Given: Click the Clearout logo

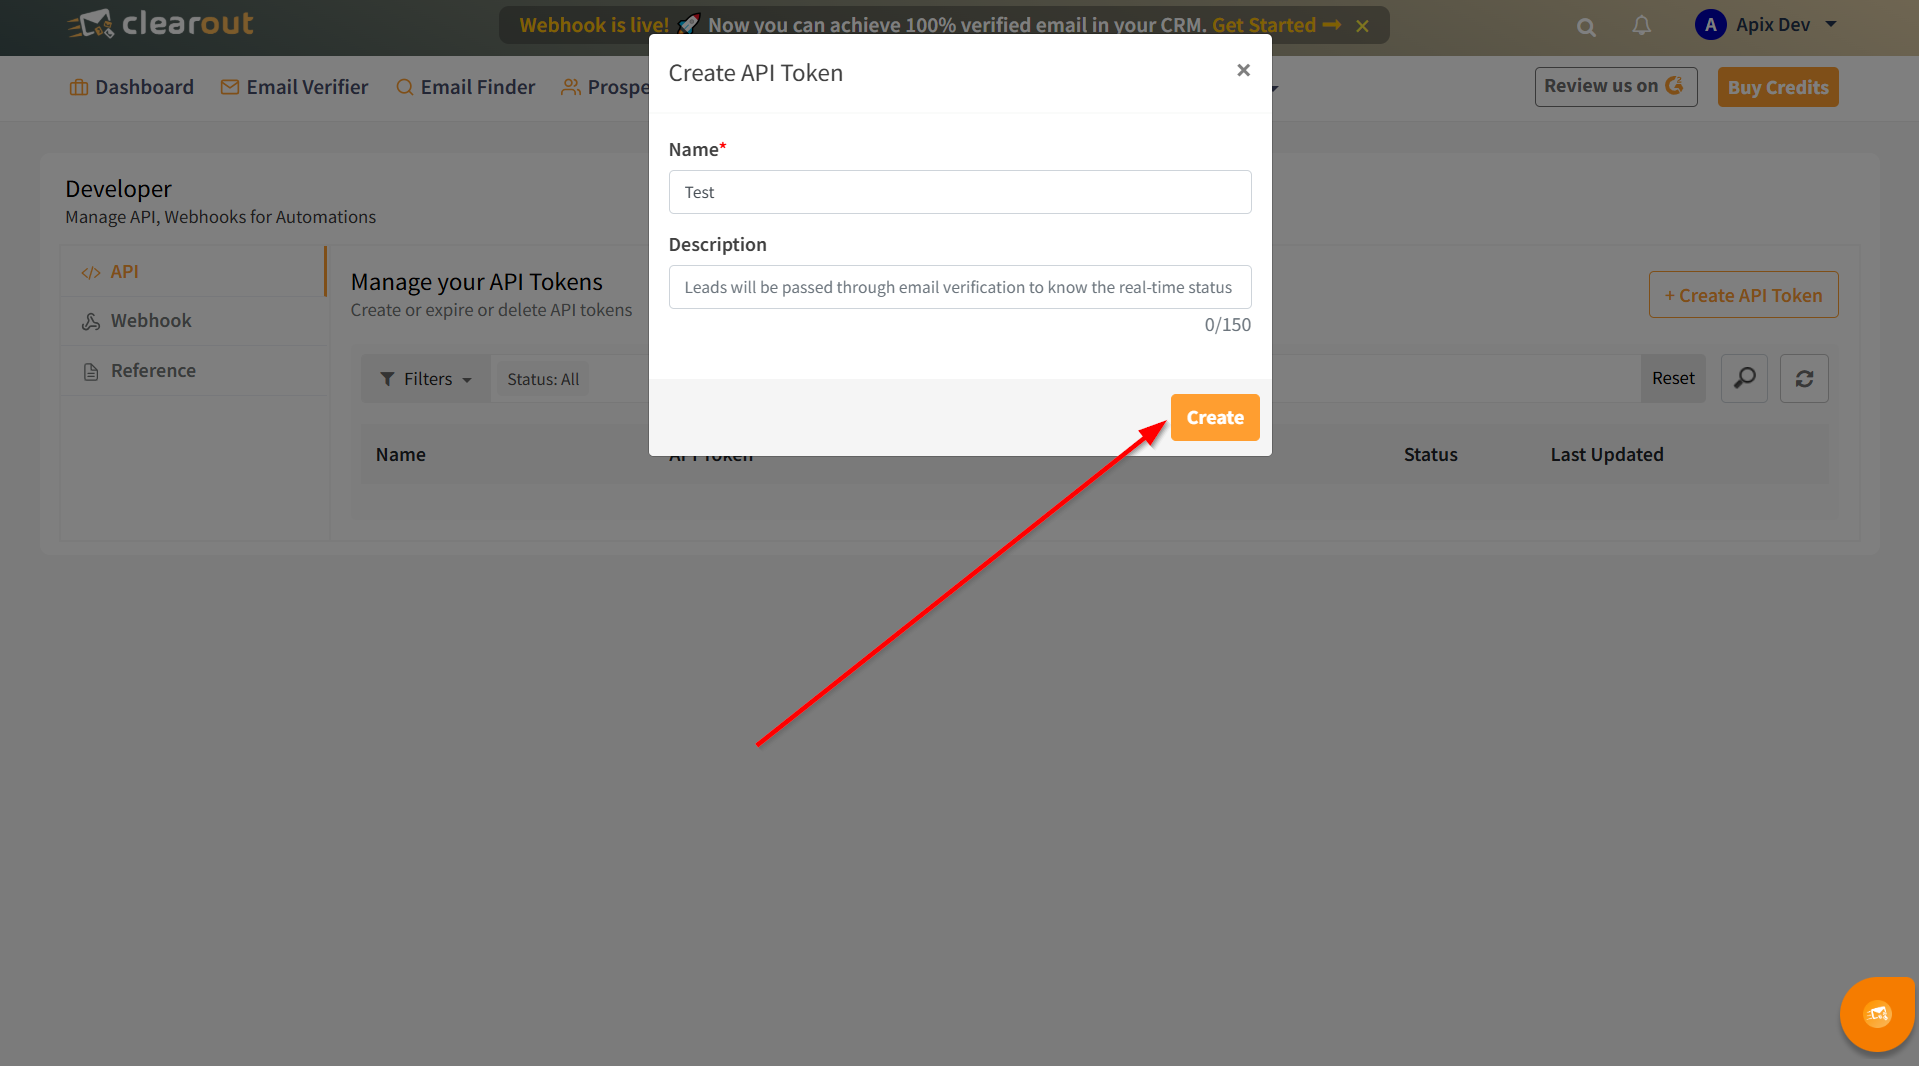Looking at the screenshot, I should 159,24.
